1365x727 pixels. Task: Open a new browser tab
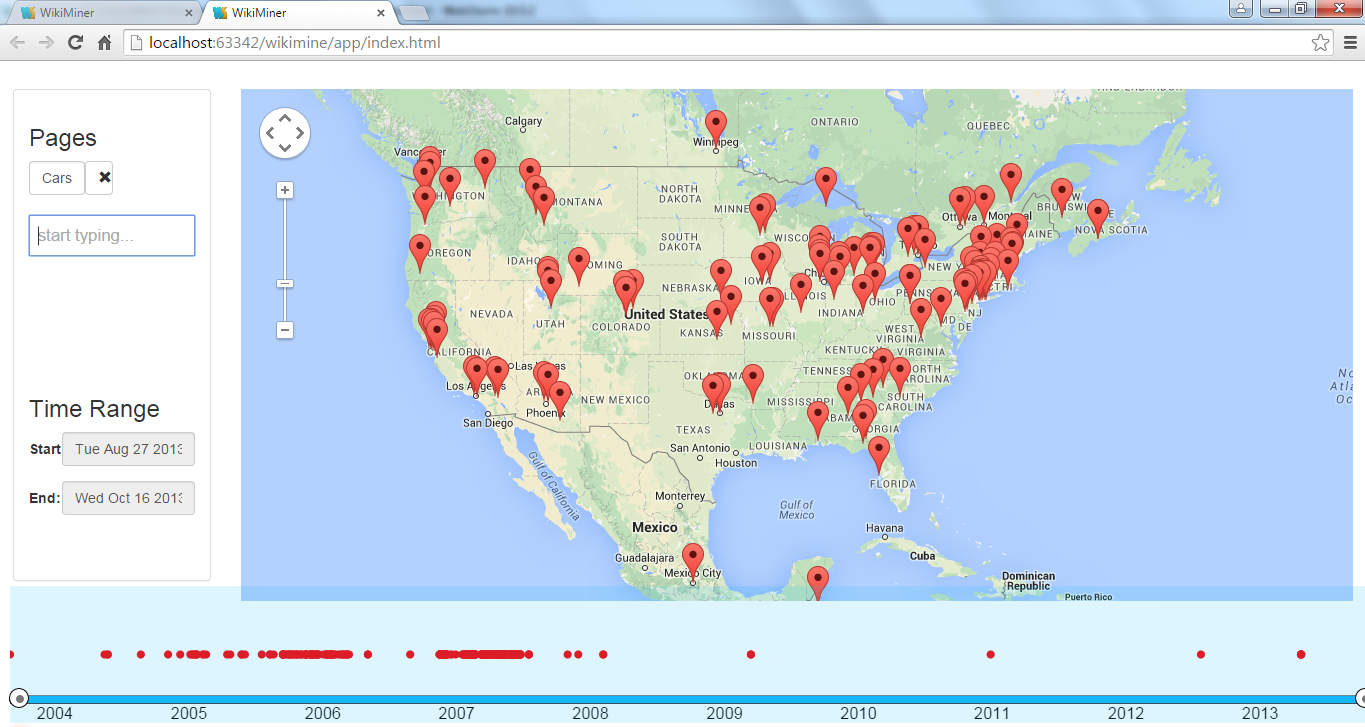click(413, 13)
